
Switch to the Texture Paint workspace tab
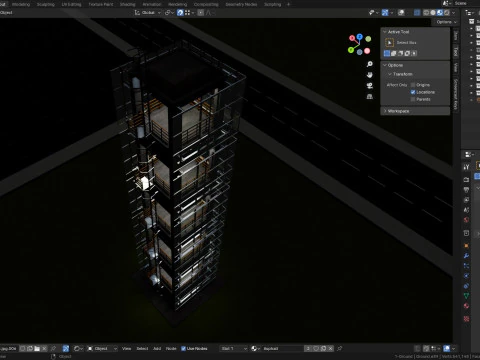click(101, 4)
